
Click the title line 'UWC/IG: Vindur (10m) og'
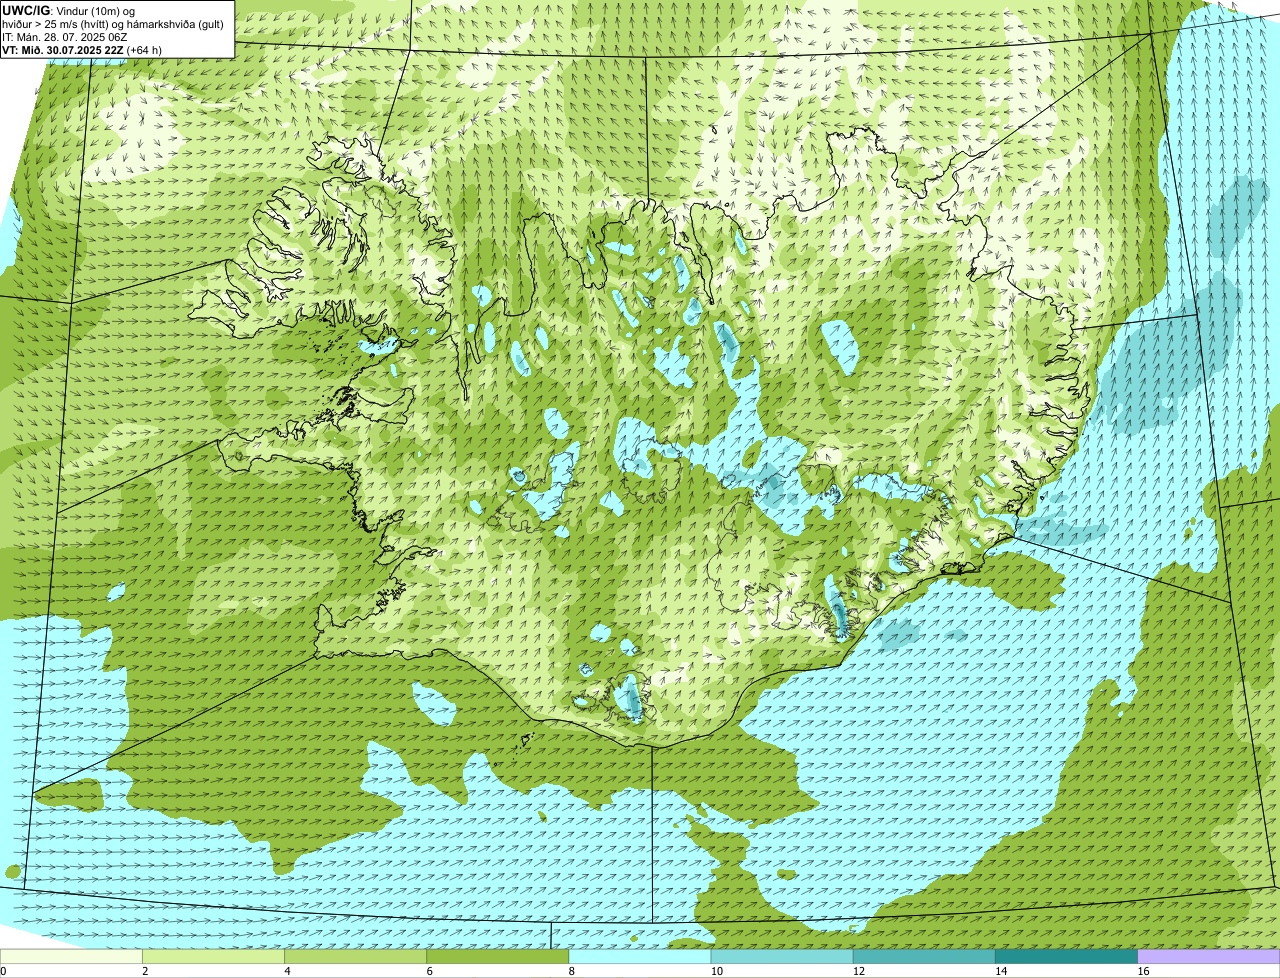click(x=68, y=10)
